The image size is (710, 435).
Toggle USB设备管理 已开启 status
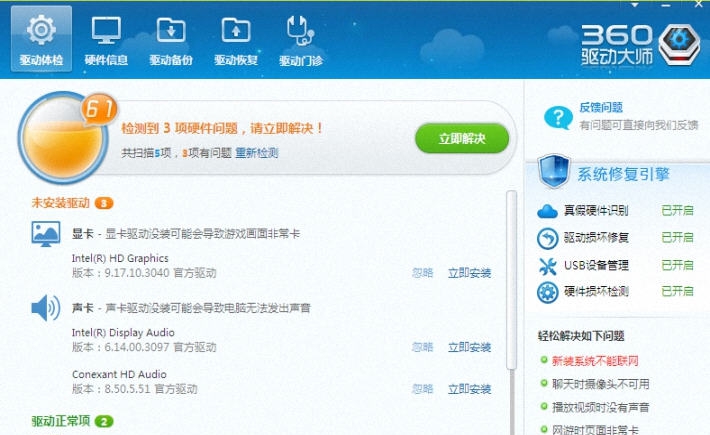[x=677, y=265]
